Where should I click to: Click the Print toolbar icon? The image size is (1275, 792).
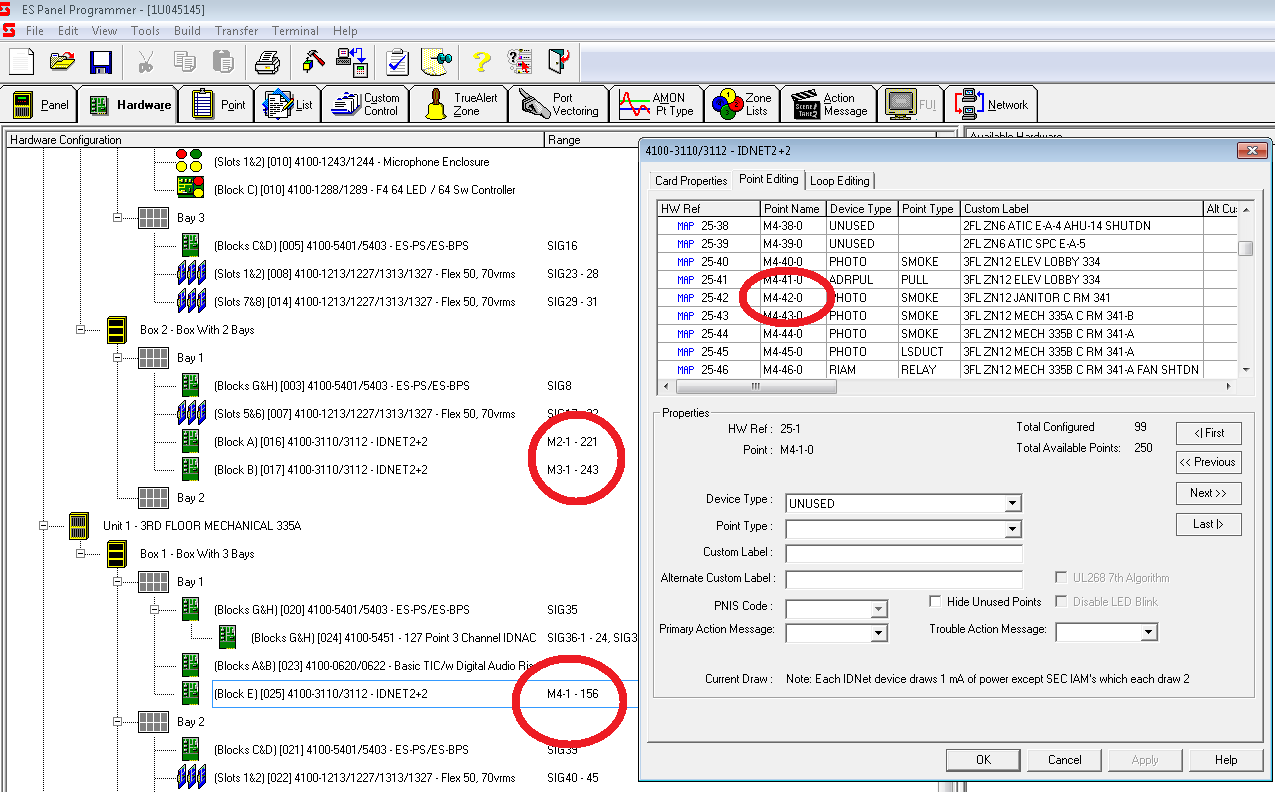tap(267, 61)
